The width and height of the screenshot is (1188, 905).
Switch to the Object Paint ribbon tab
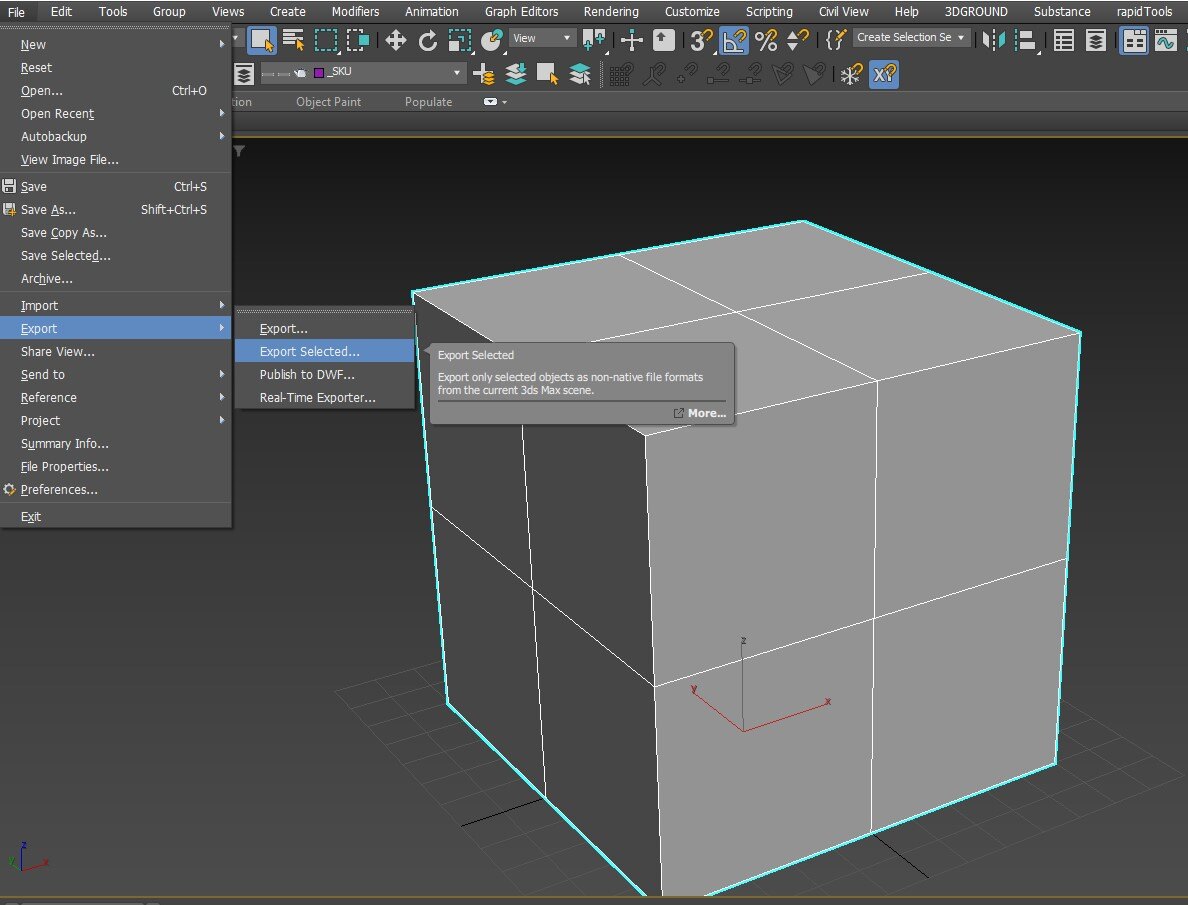[328, 101]
